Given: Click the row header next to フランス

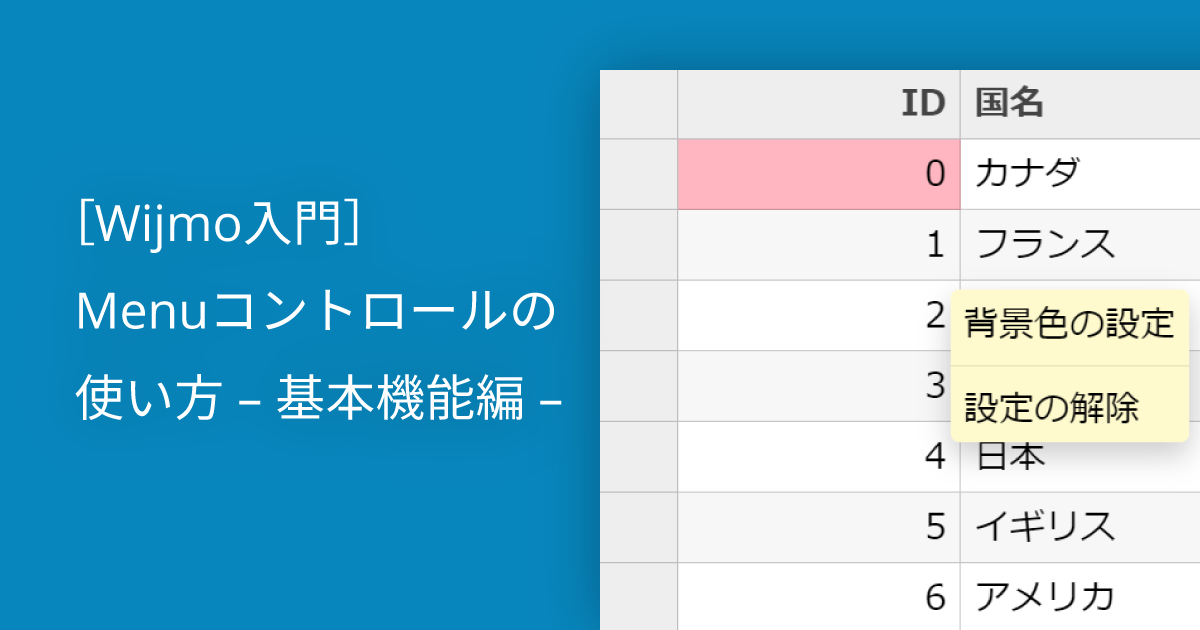Looking at the screenshot, I should point(640,243).
